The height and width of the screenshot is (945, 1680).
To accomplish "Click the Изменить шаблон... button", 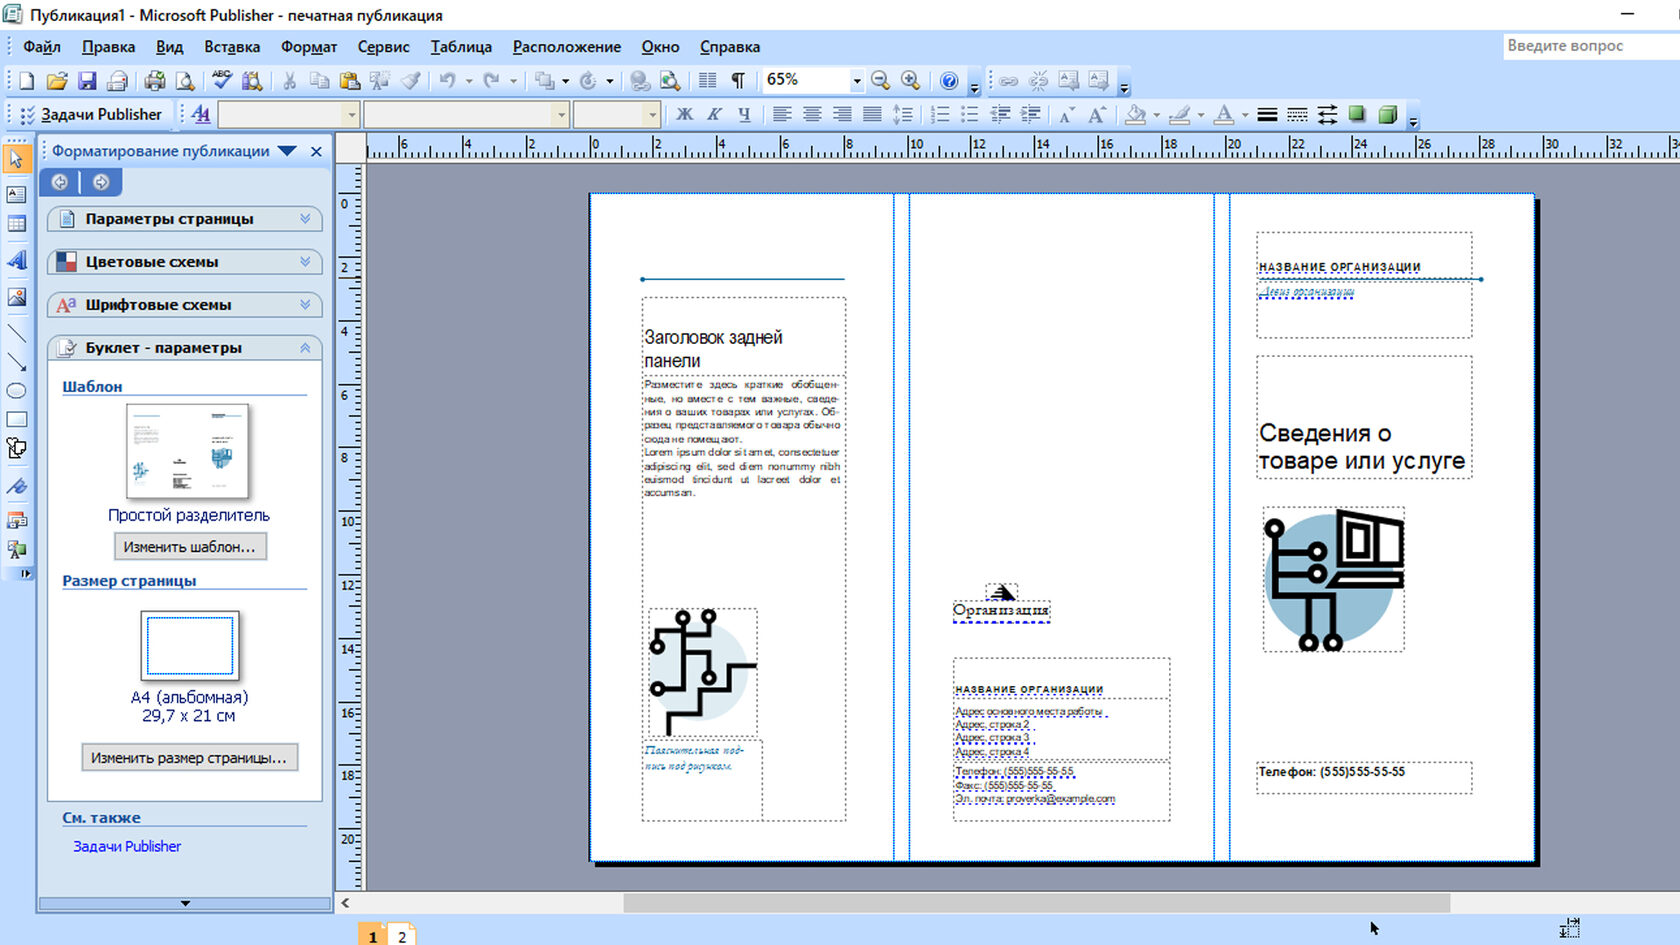I will [189, 547].
